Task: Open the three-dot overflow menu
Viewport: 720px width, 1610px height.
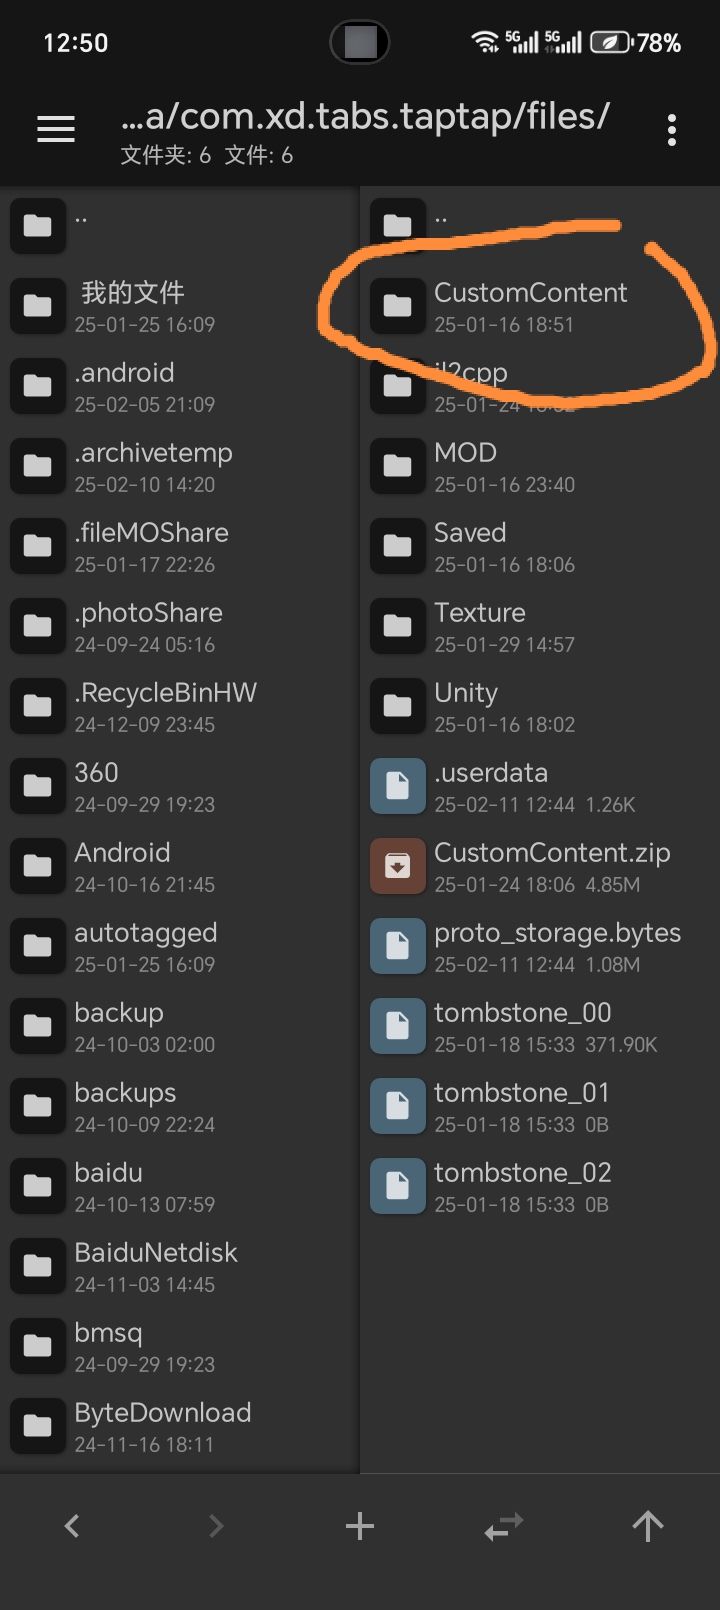Action: [671, 128]
